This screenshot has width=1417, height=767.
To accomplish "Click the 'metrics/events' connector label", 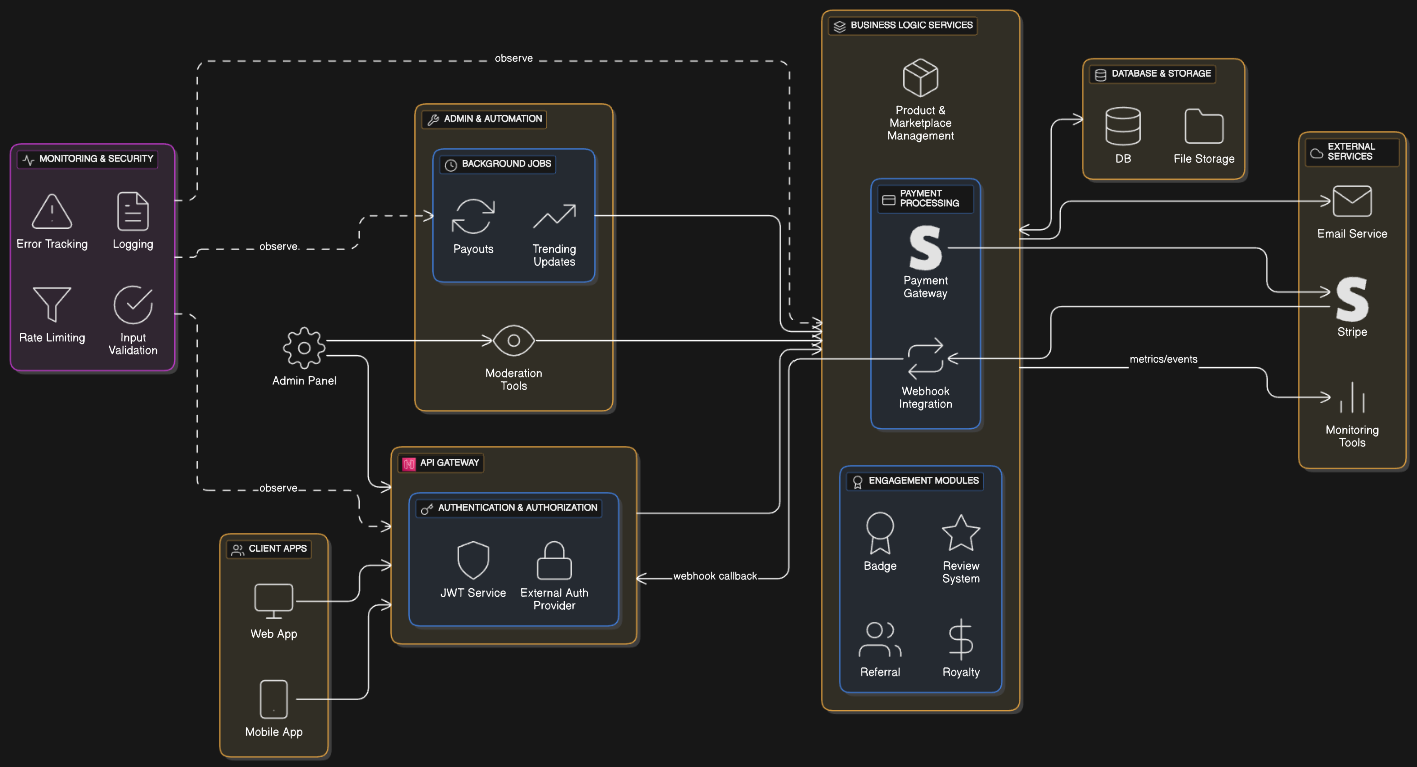I will pos(1163,359).
